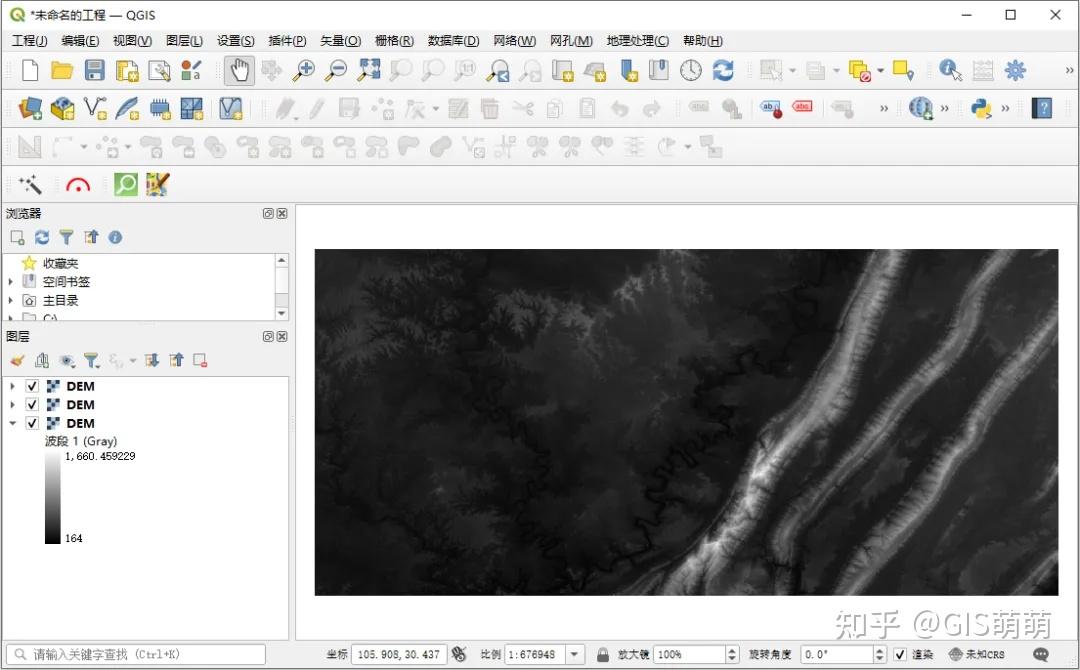
Task: Open the Data Source Manager
Action: pyautogui.click(x=30, y=108)
